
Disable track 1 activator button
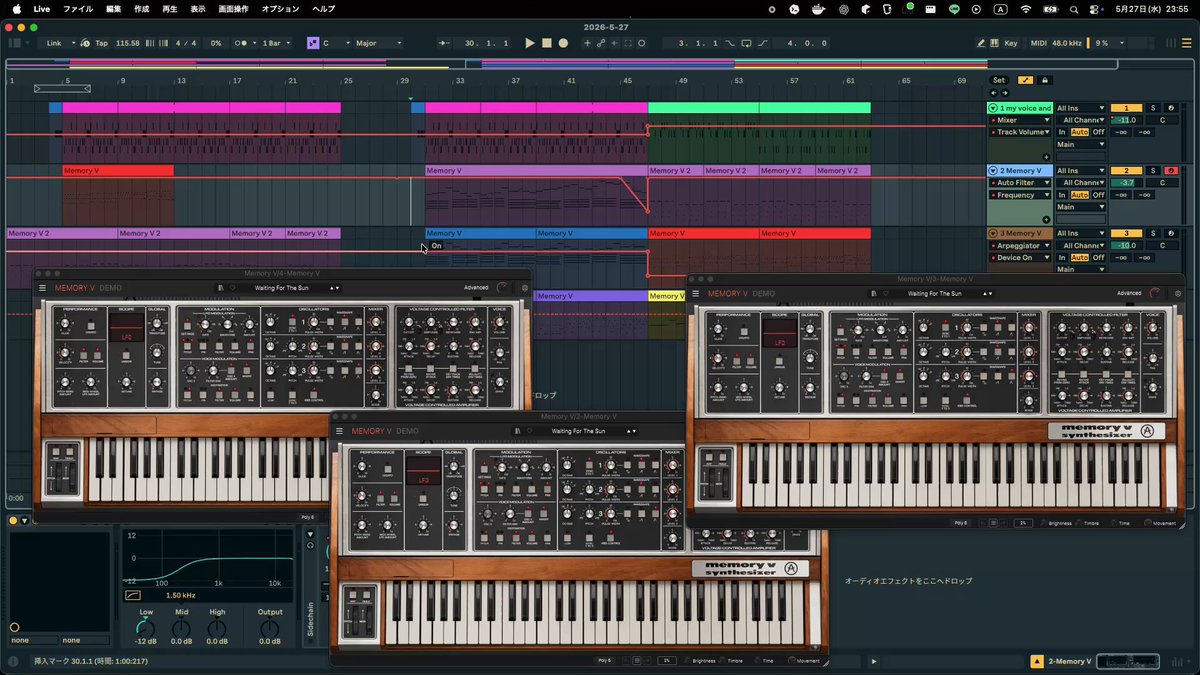[1126, 108]
